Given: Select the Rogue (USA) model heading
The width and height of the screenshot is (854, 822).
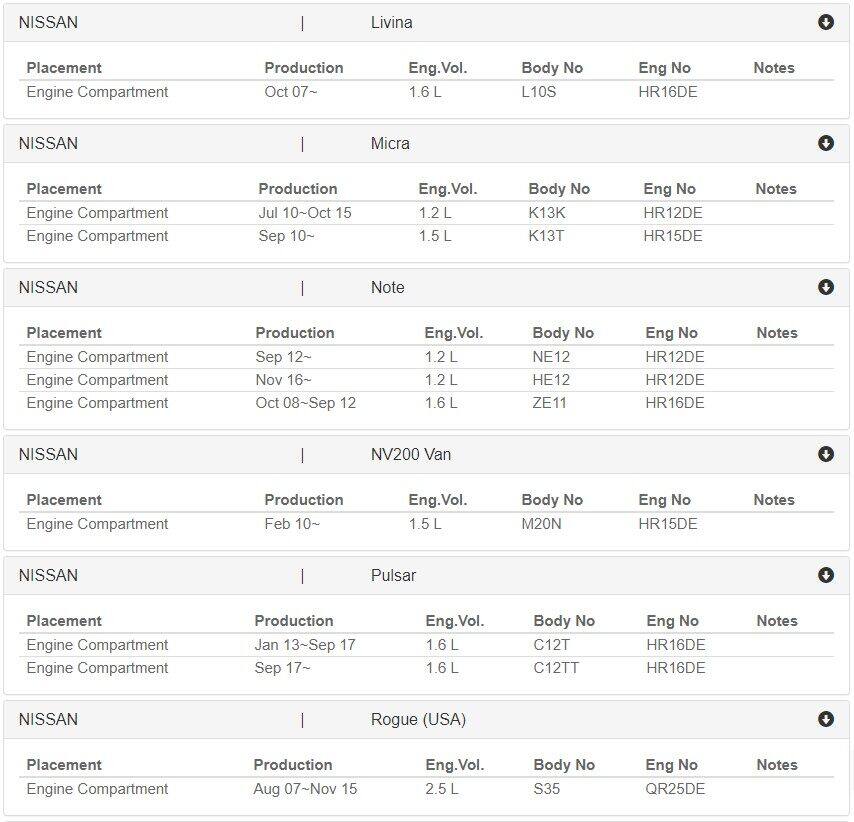Looking at the screenshot, I should [418, 720].
